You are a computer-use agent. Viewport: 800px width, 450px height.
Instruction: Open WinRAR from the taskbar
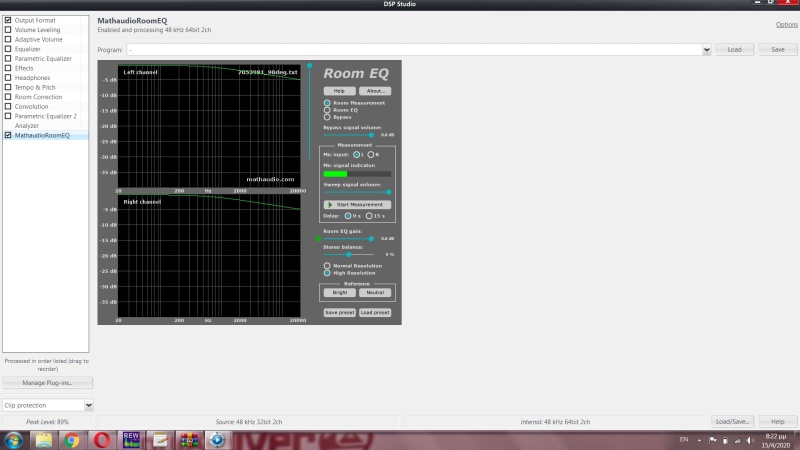(188, 439)
